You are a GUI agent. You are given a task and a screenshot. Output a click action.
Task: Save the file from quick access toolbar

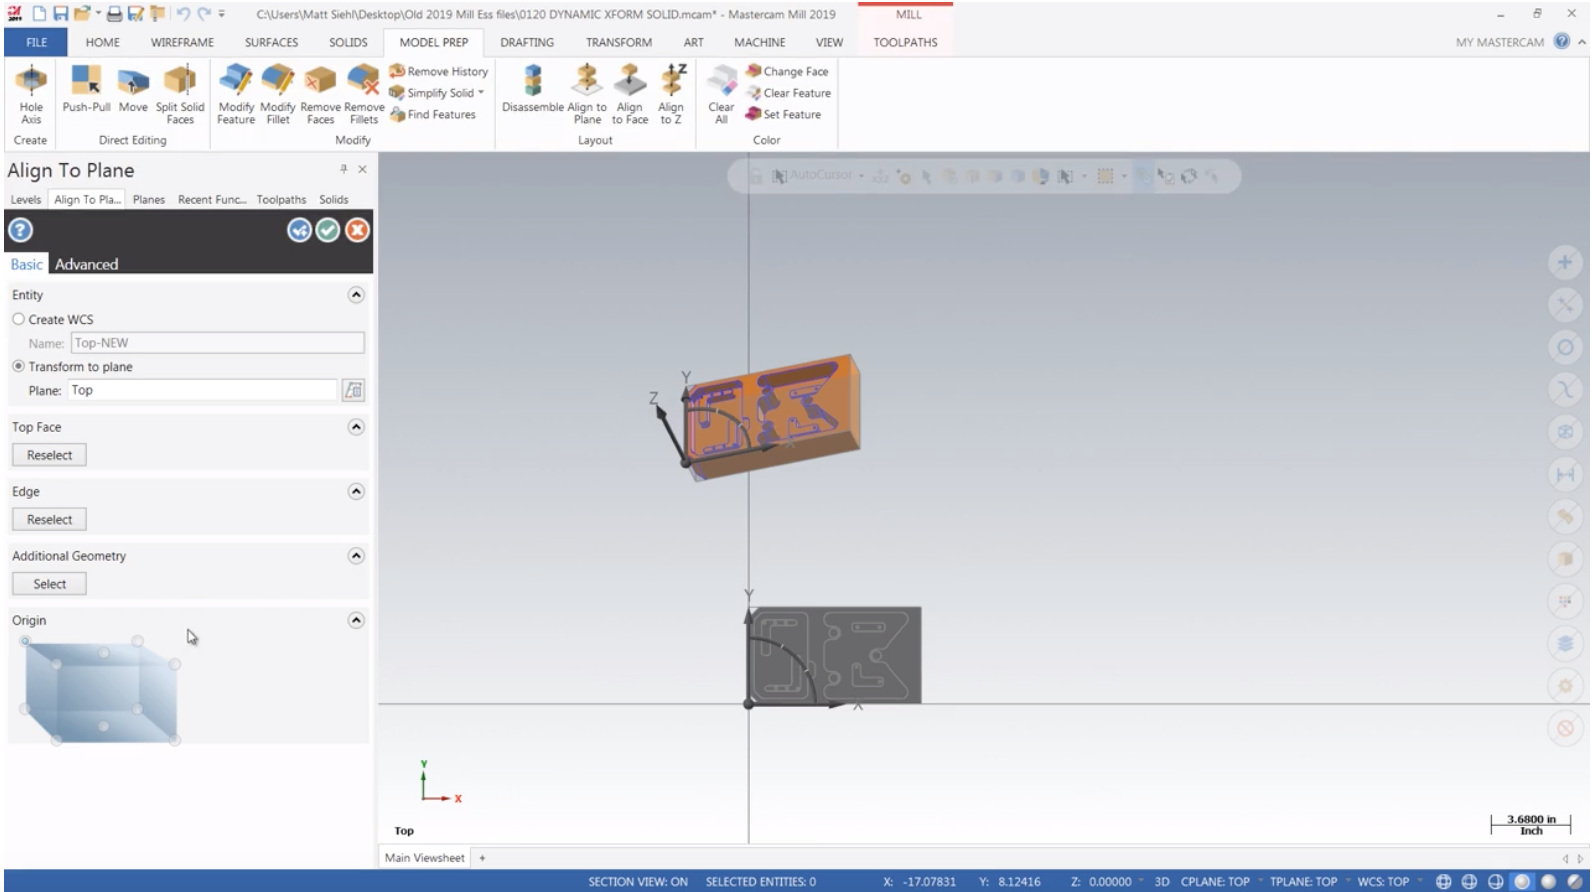click(61, 14)
